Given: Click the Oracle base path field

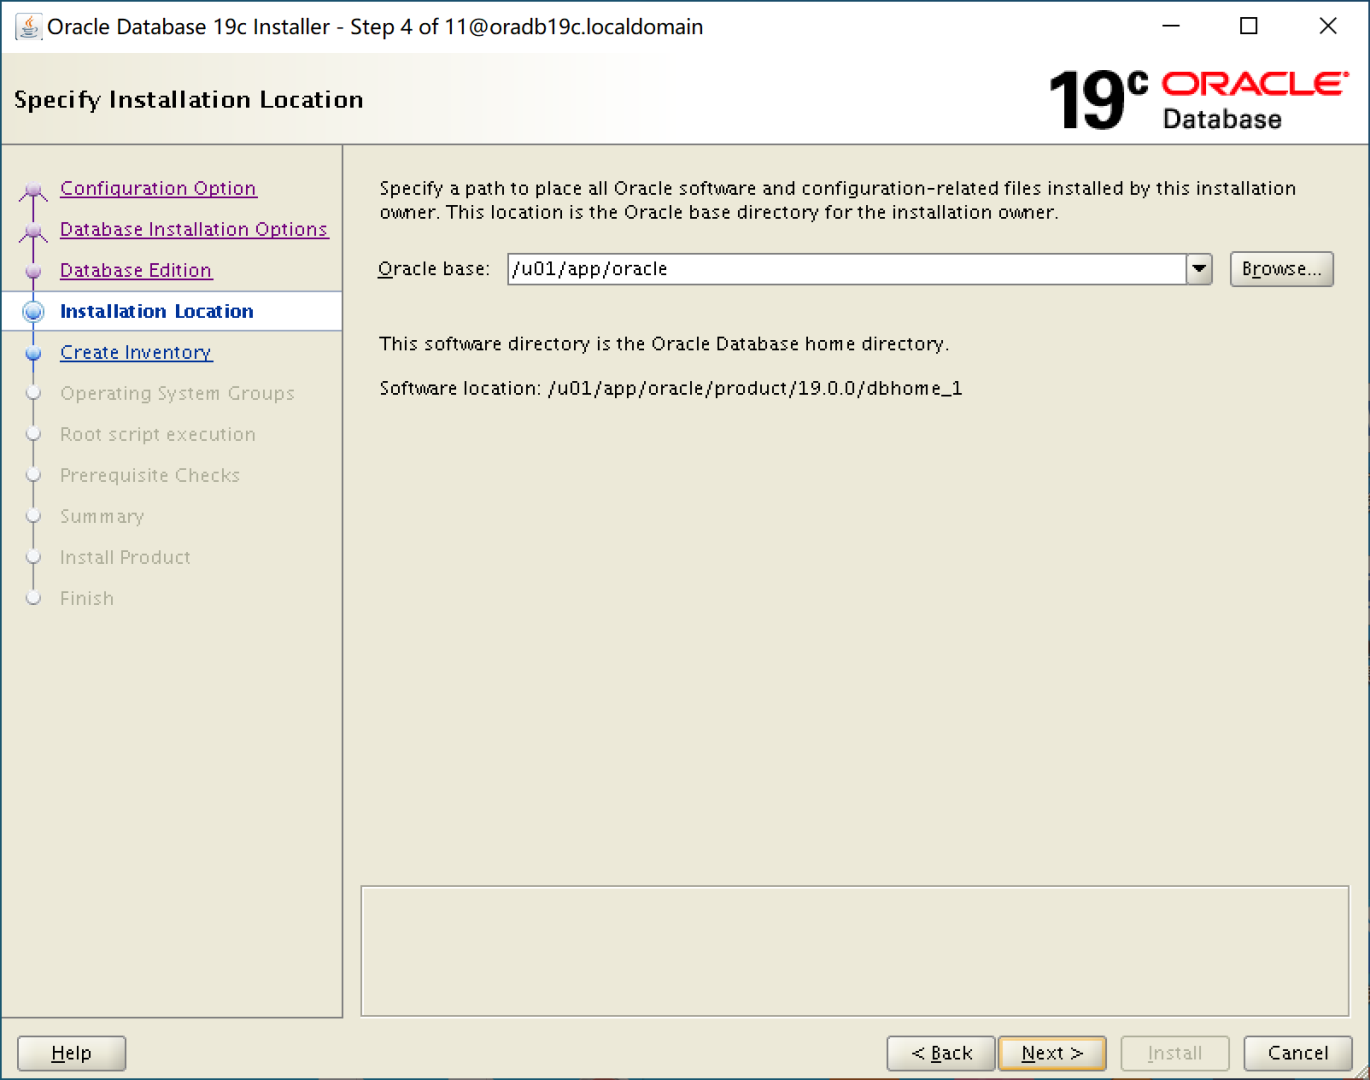Looking at the screenshot, I should [847, 269].
